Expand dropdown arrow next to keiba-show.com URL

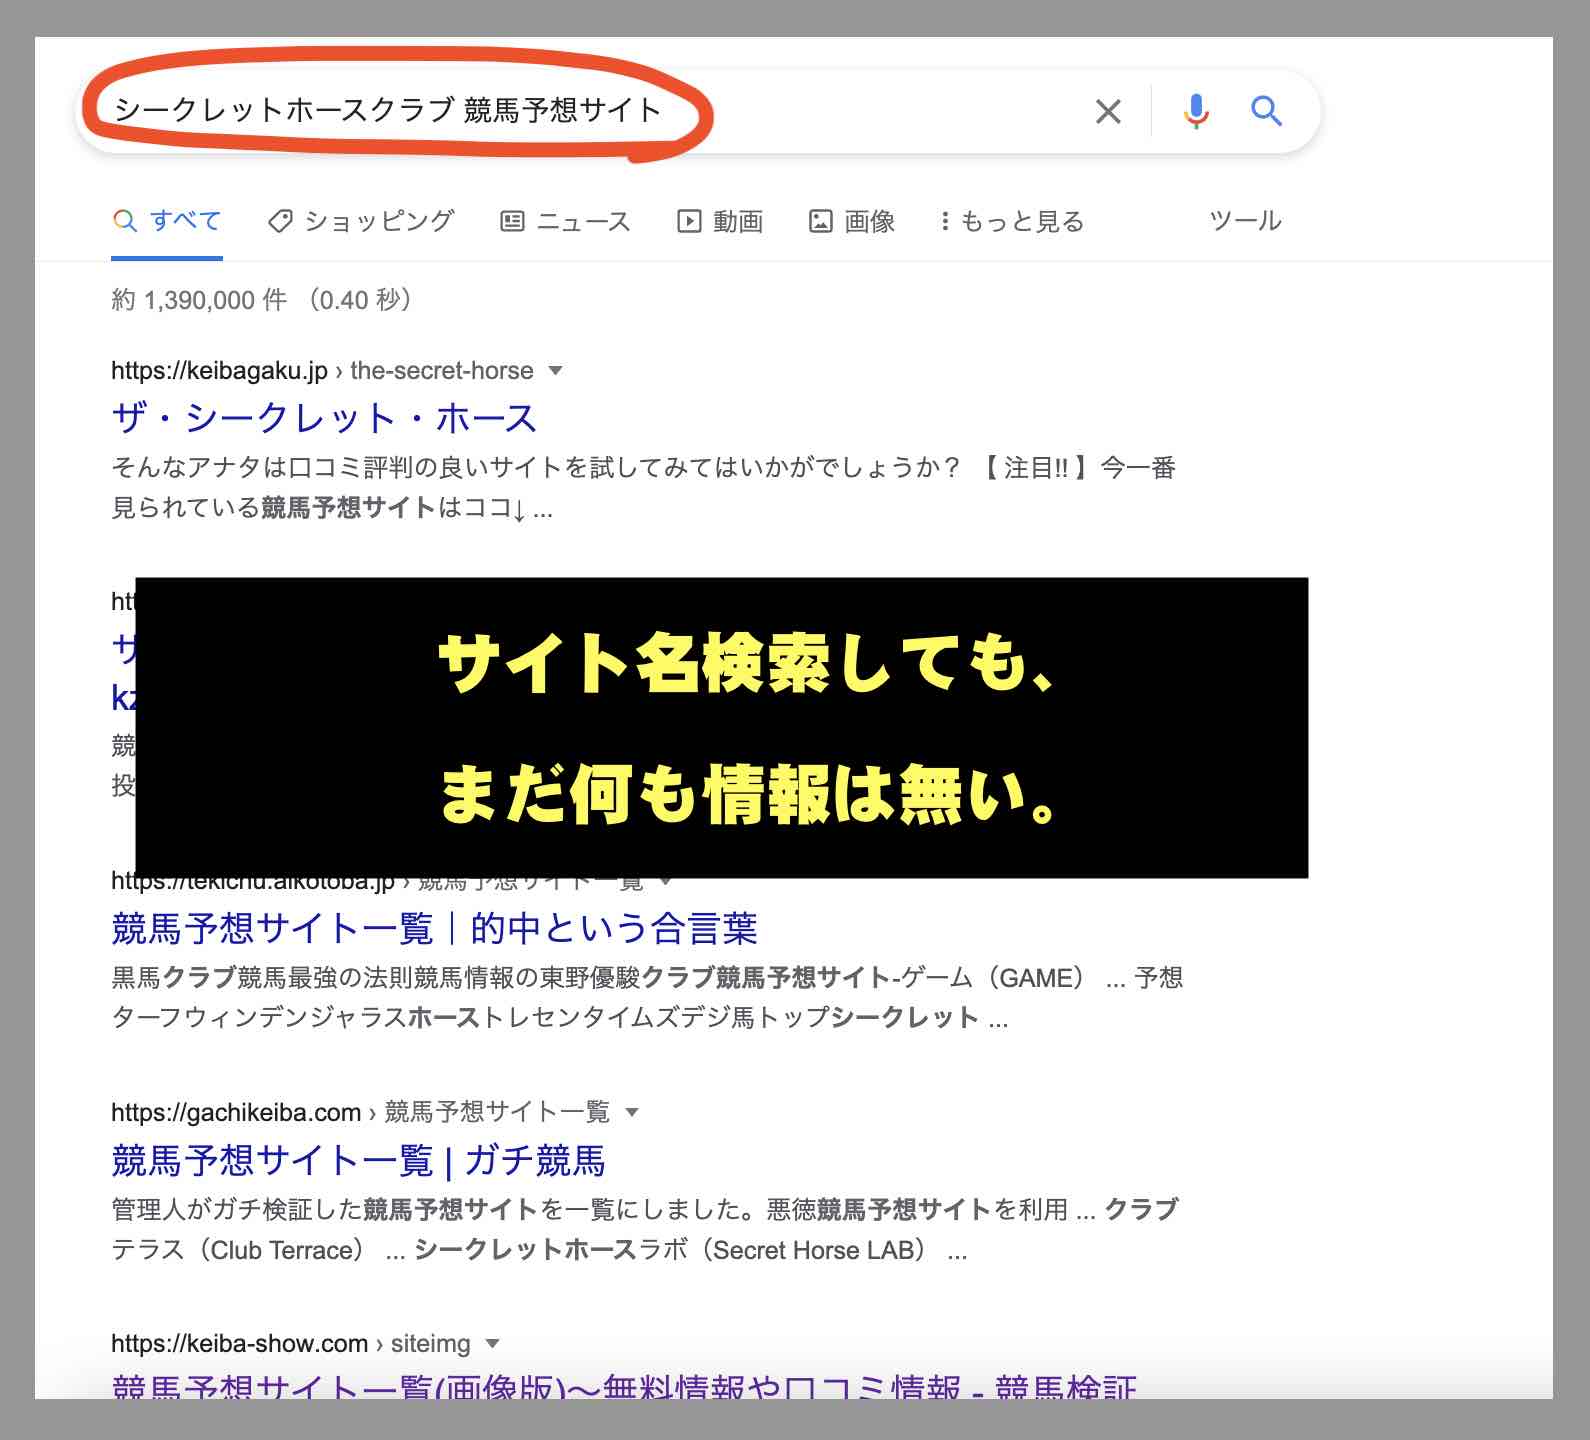[492, 1343]
